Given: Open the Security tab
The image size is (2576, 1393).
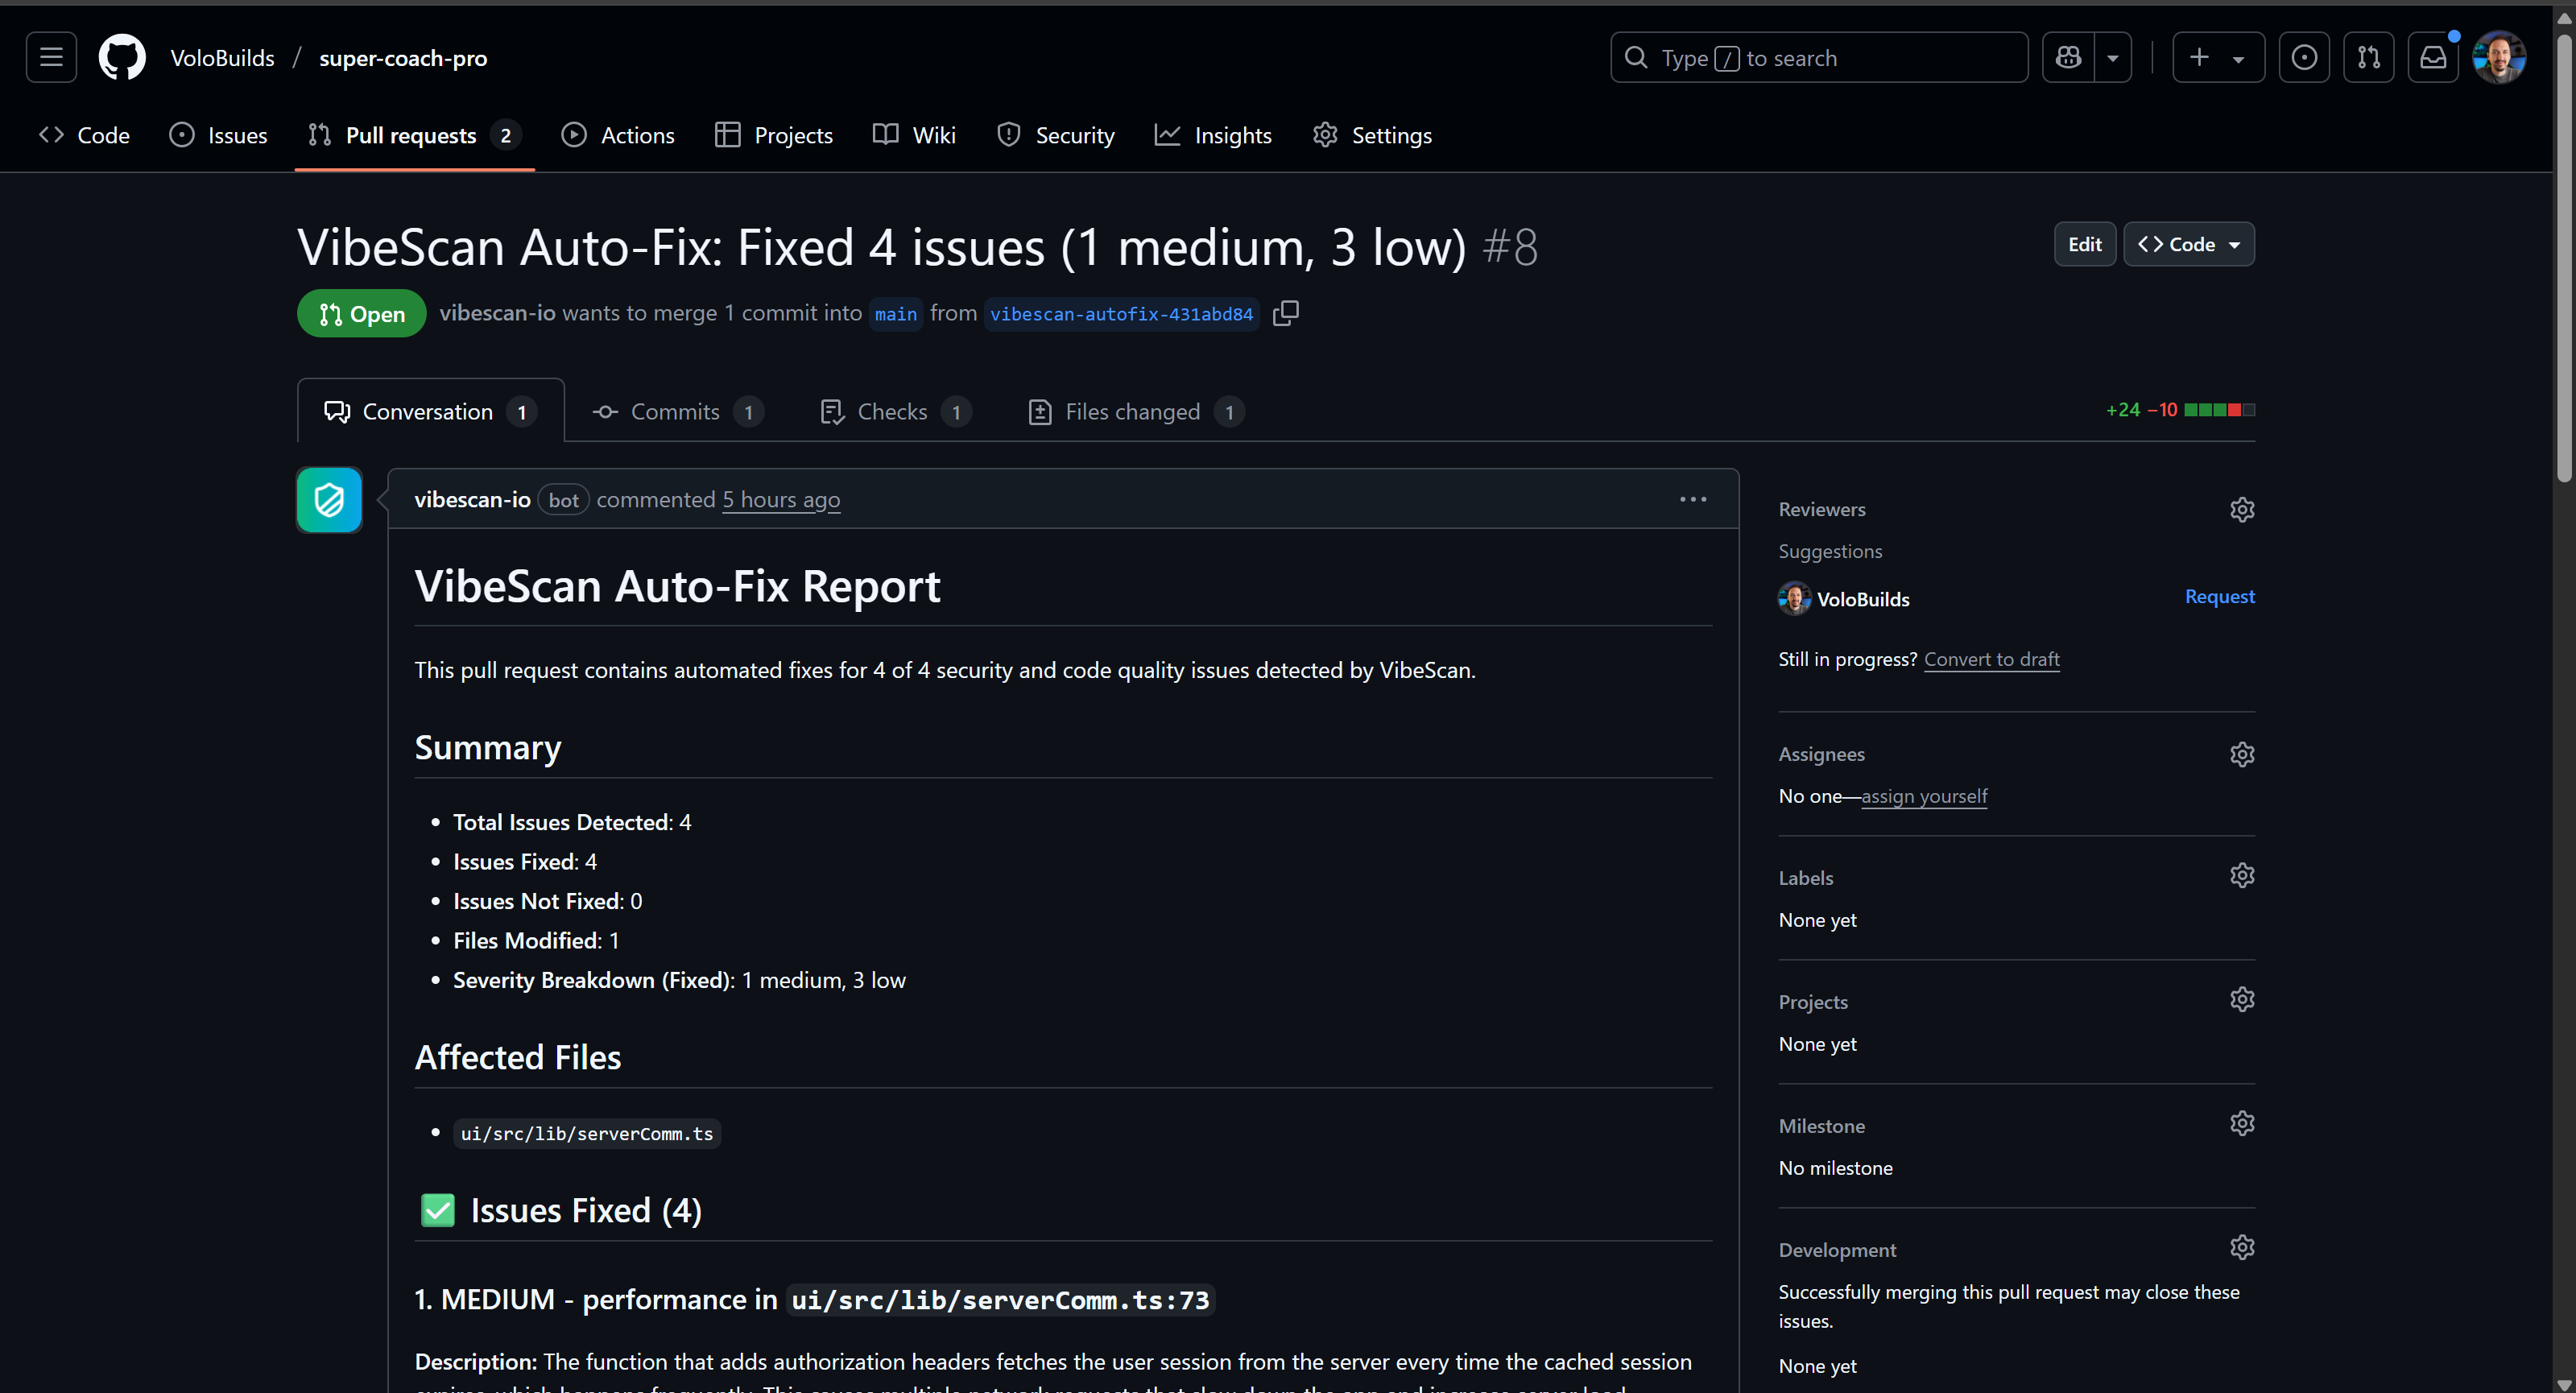Looking at the screenshot, I should (x=1055, y=135).
